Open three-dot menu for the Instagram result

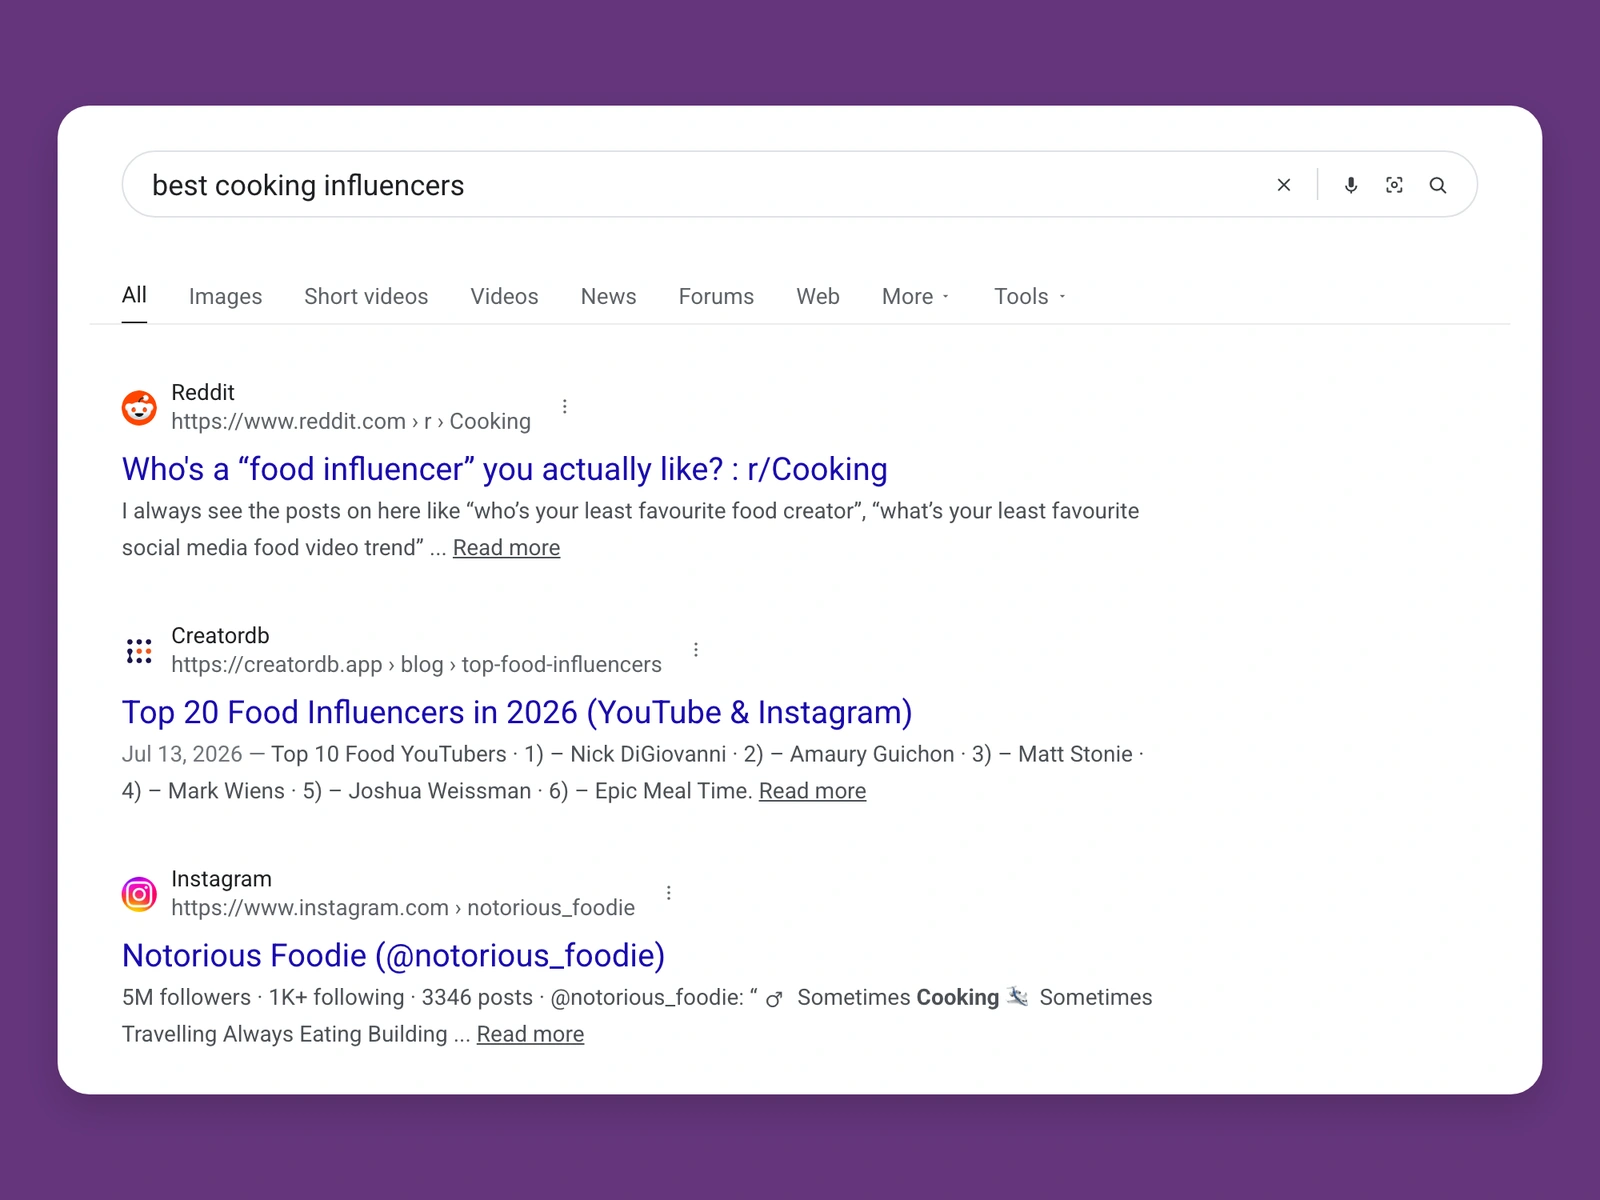[669, 893]
